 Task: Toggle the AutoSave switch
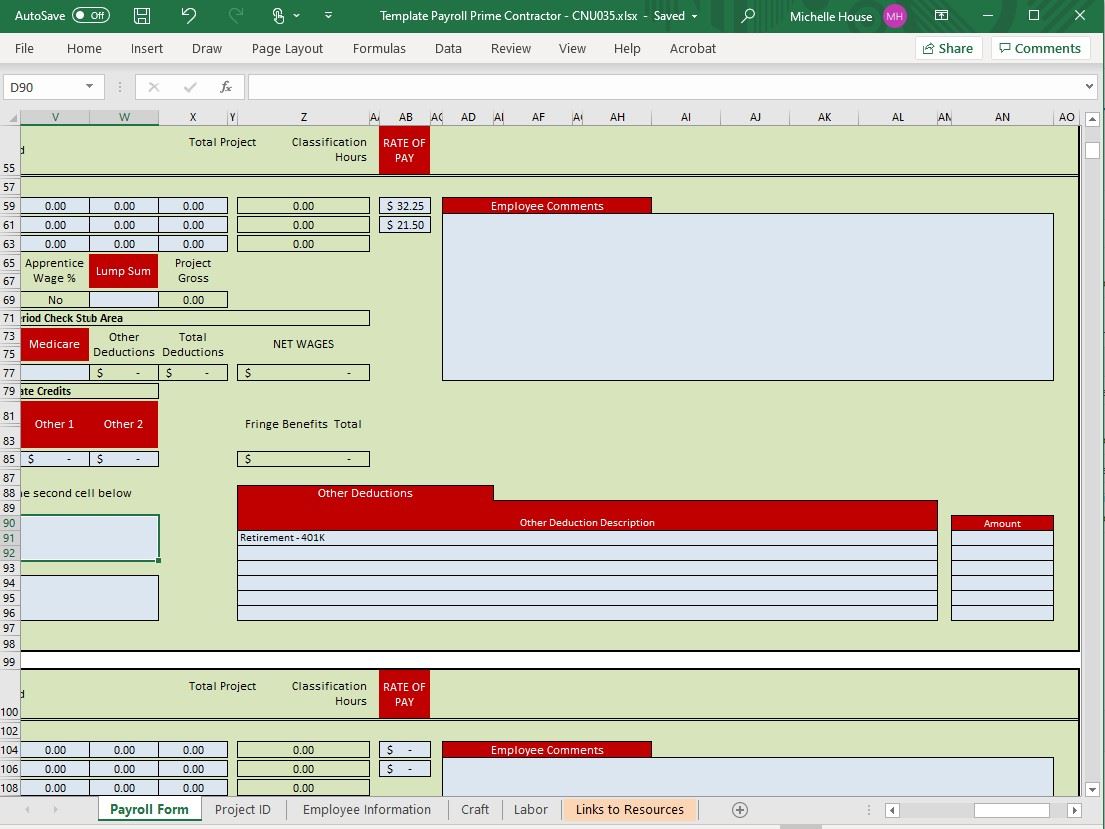click(91, 16)
